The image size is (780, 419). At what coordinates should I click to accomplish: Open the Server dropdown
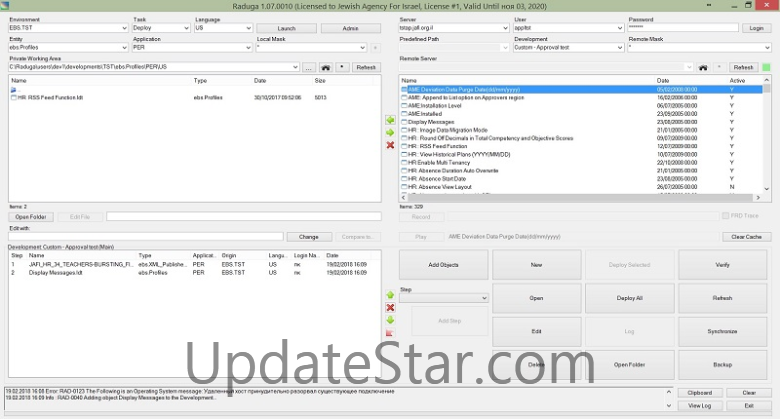(x=454, y=28)
